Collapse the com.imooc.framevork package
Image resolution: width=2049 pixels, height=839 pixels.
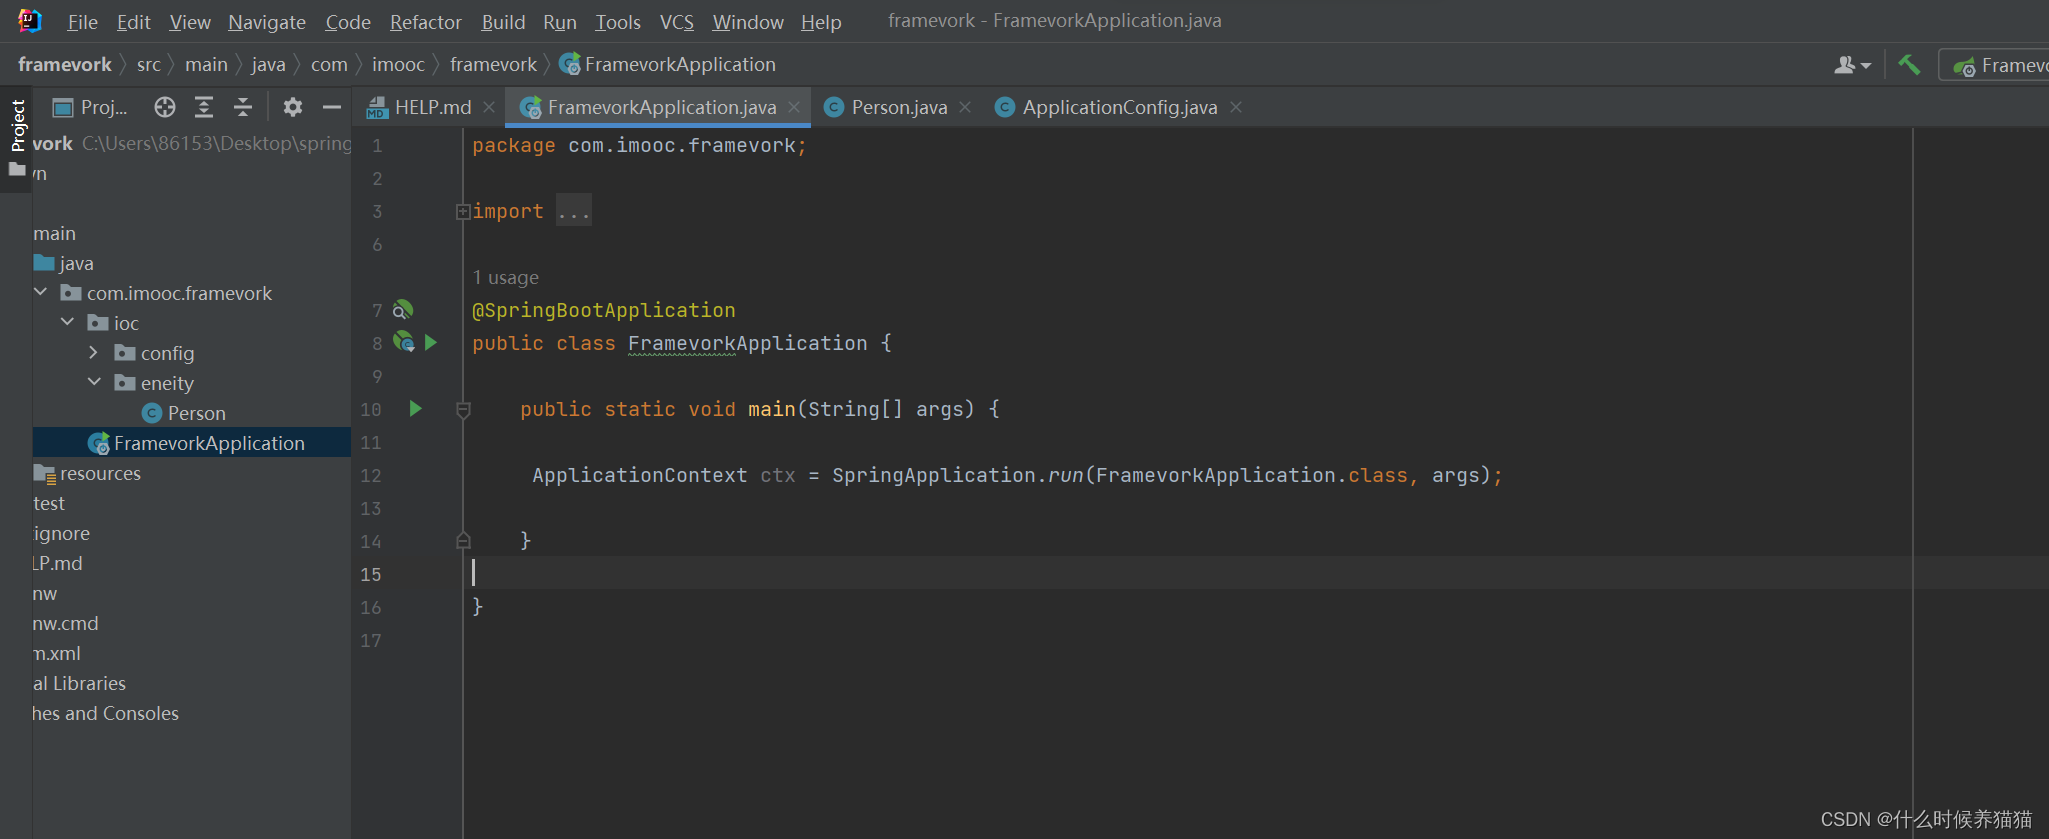41,292
